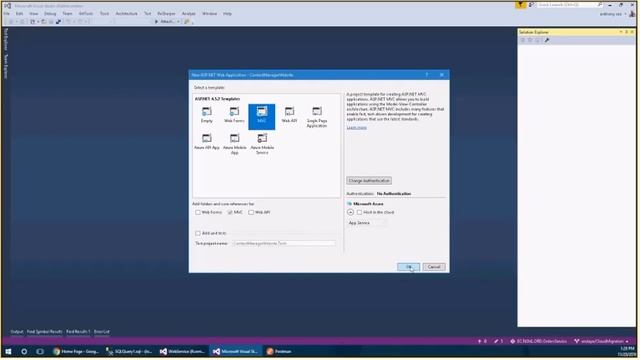Open the Analyze menu
Viewport: 640px width, 360px height.
[189, 13]
